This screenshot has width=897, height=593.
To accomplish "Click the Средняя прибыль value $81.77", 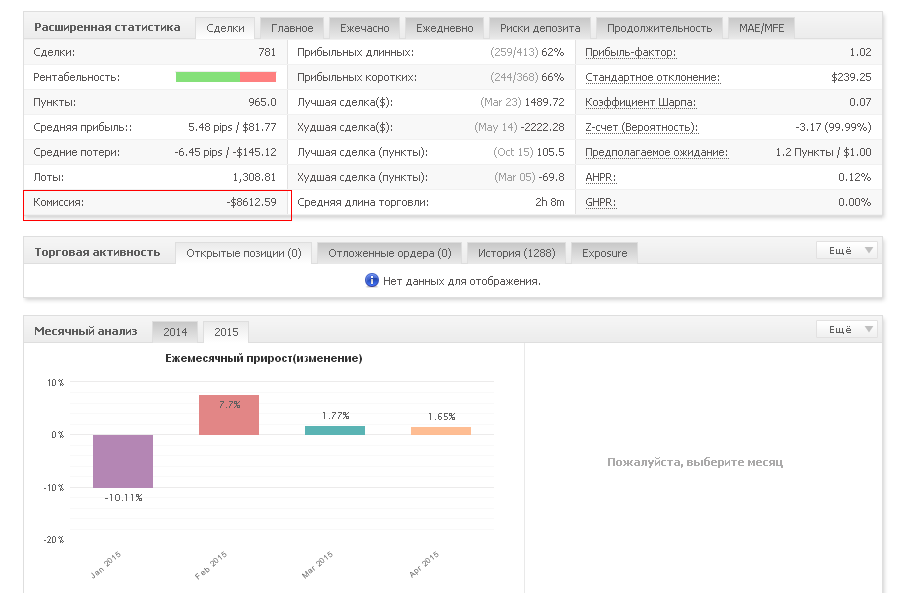I will (259, 128).
